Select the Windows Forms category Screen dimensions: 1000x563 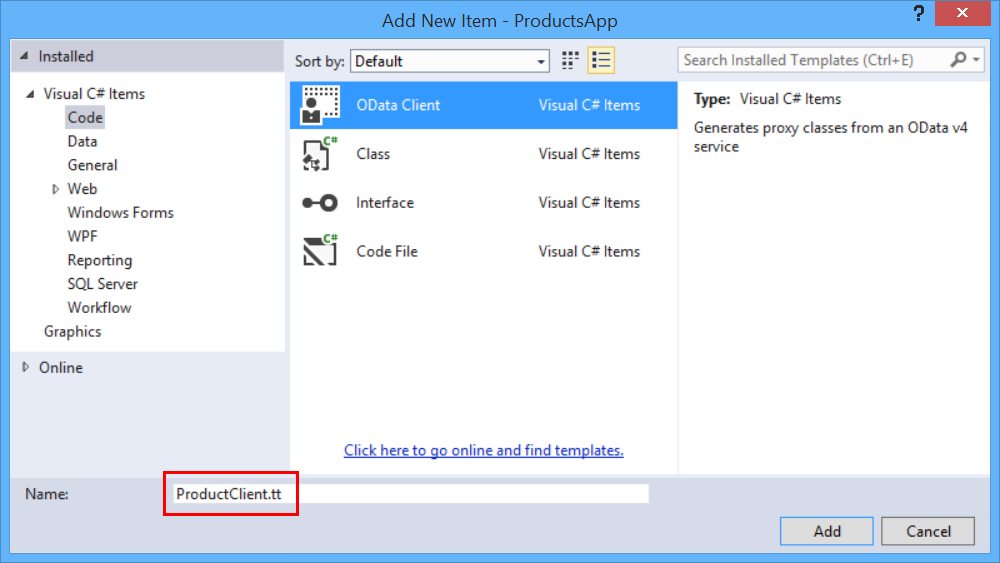click(x=121, y=212)
